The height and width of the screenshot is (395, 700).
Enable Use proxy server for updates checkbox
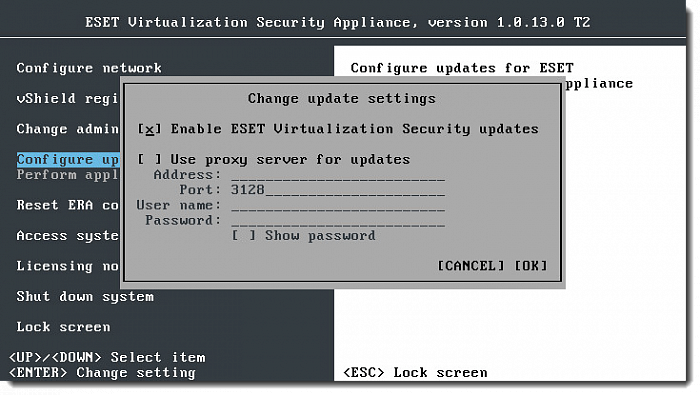(149, 159)
